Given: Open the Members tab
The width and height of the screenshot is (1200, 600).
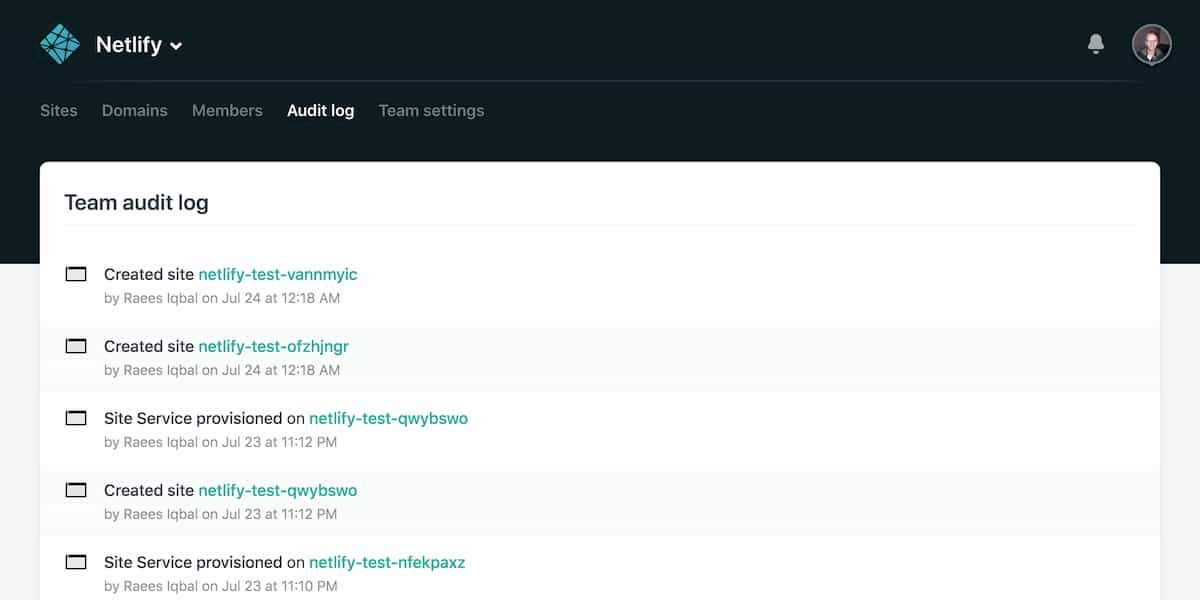Looking at the screenshot, I should [x=227, y=111].
